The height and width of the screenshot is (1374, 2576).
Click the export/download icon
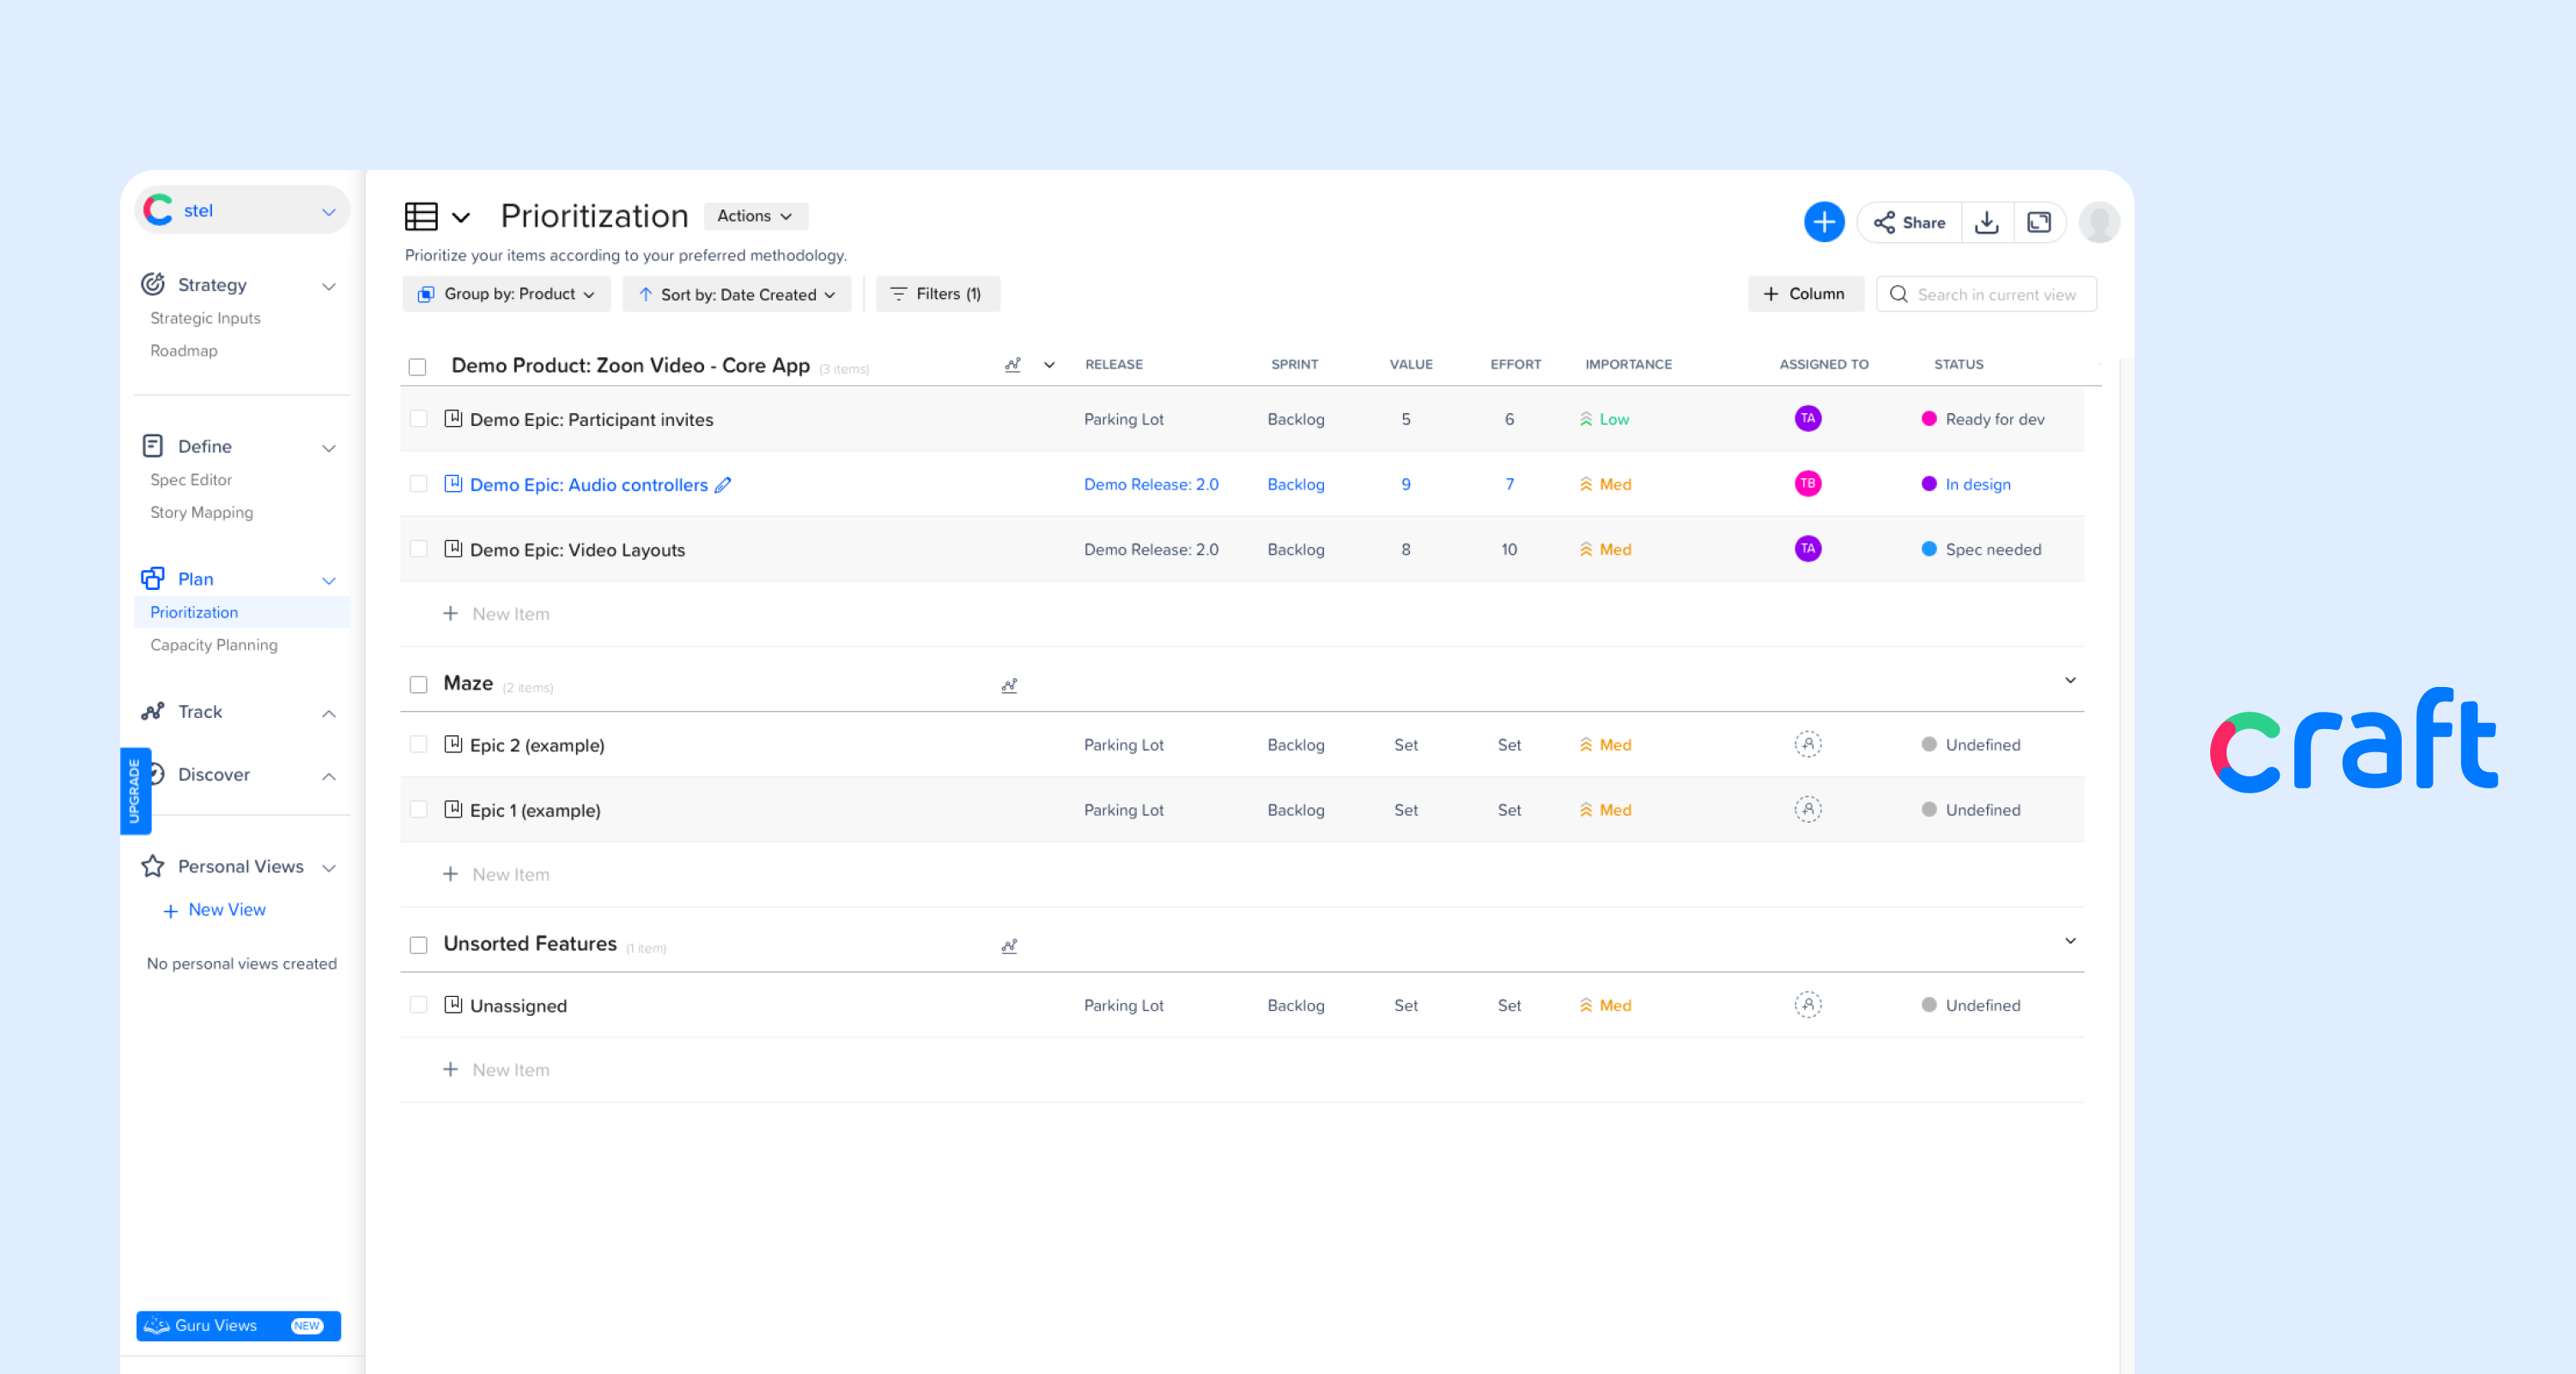coord(1988,222)
